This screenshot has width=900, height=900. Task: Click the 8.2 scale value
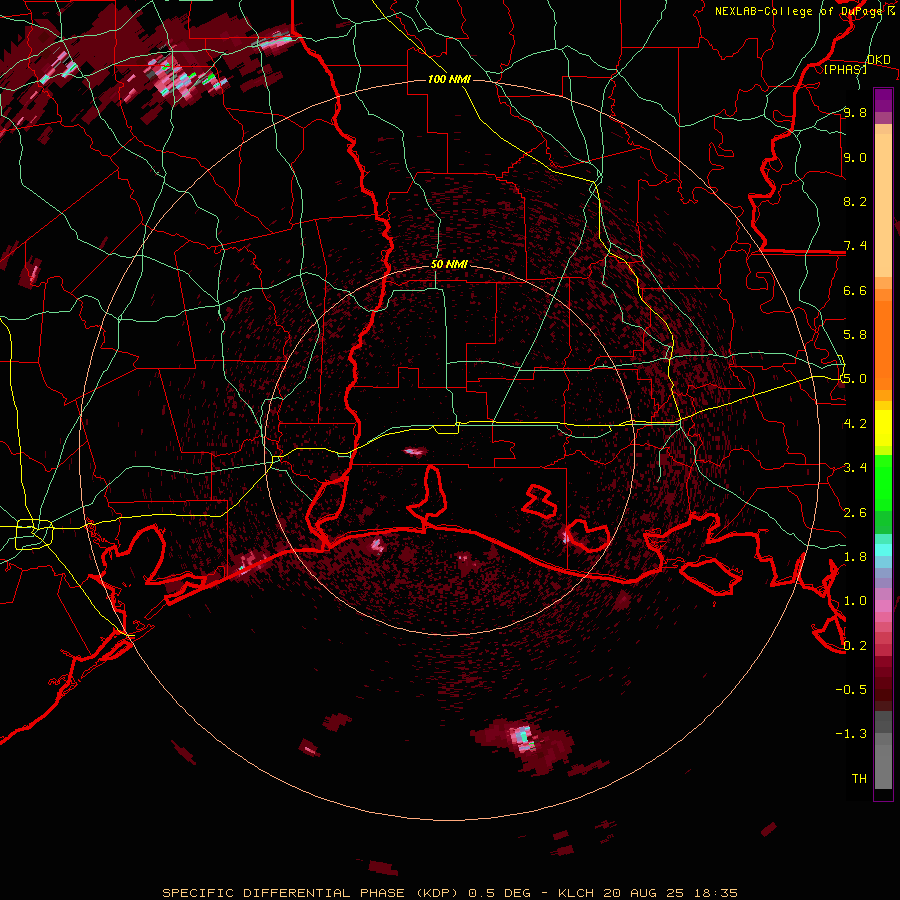(x=855, y=201)
